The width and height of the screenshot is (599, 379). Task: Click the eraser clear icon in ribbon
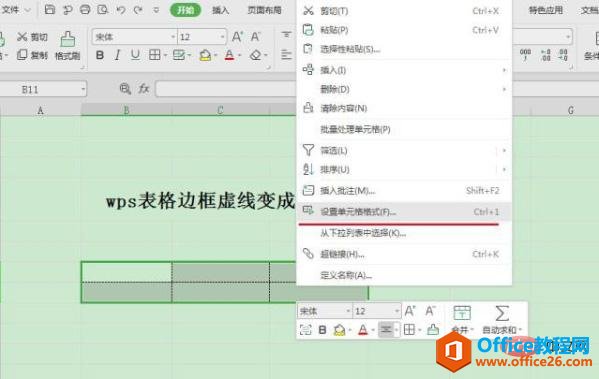pos(256,55)
